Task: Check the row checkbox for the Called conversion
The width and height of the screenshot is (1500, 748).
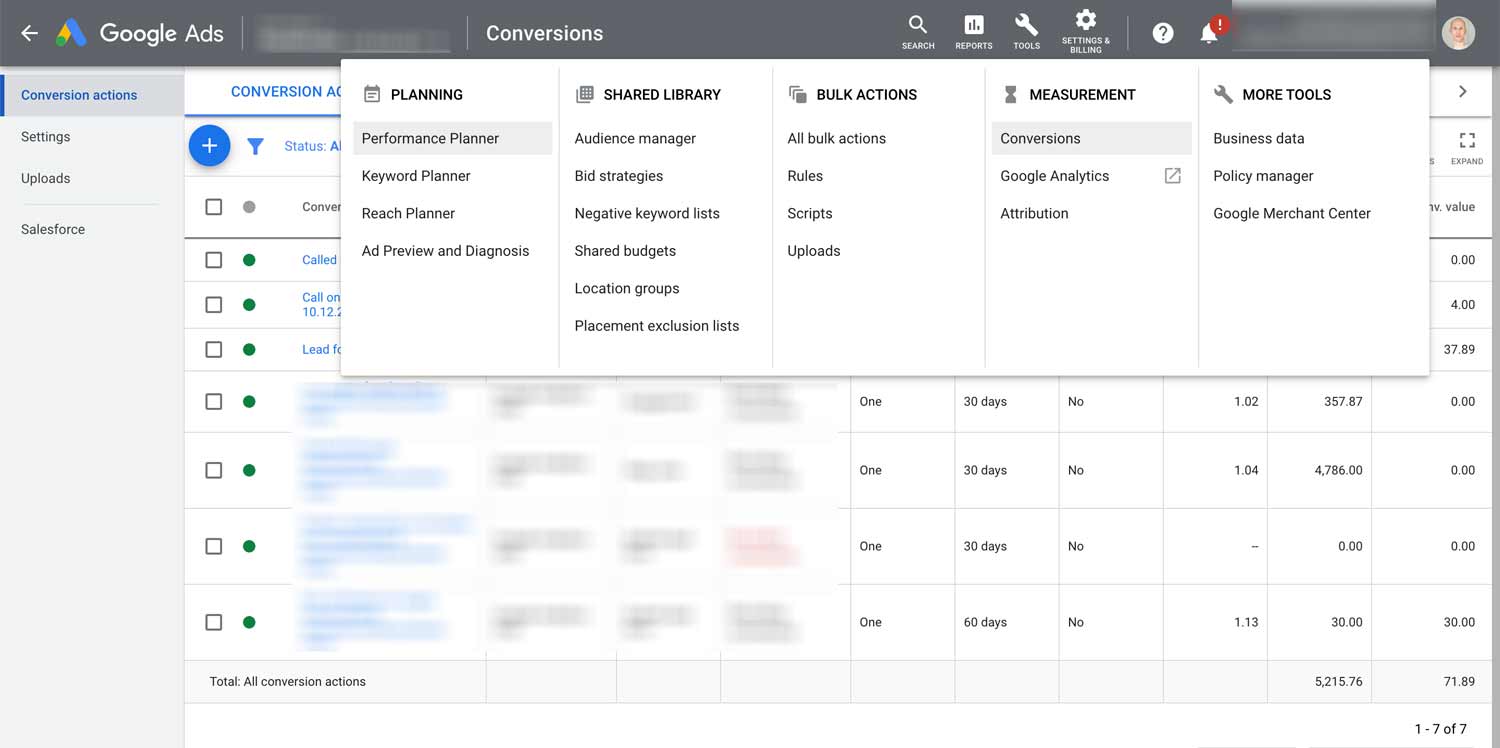Action: click(x=213, y=259)
